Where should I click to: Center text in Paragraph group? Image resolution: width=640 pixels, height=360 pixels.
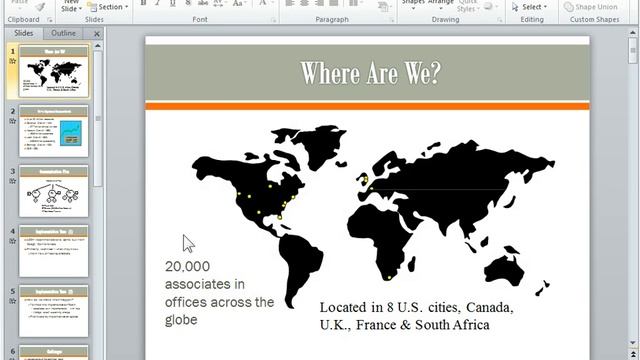[x=304, y=3]
